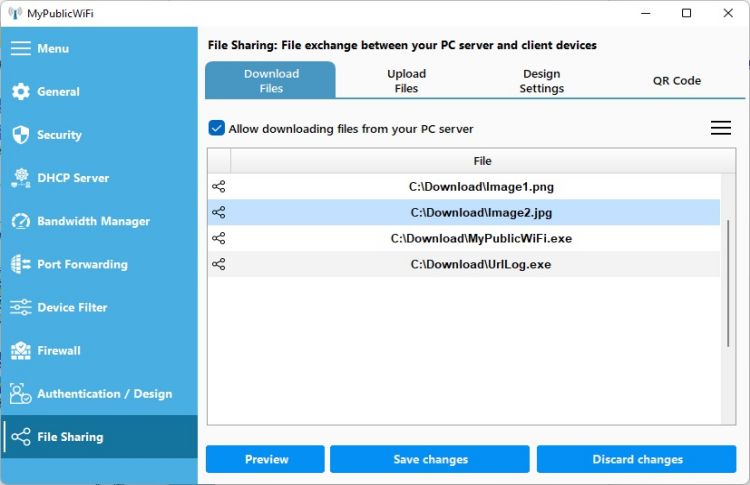
Task: Select the DHCP Server menu label
Action: pos(73,178)
